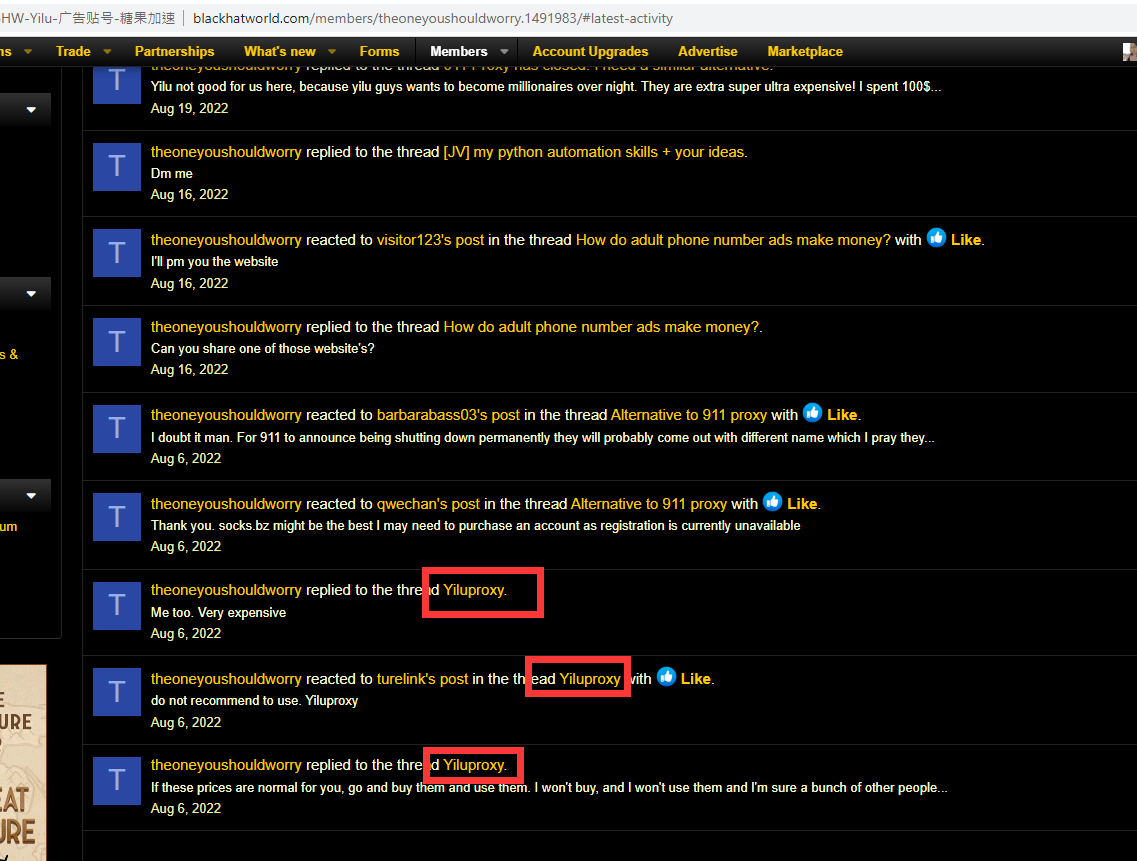Screen dimensions: 1137x861
Task: Open the Forms navigation item
Action: click(x=379, y=52)
